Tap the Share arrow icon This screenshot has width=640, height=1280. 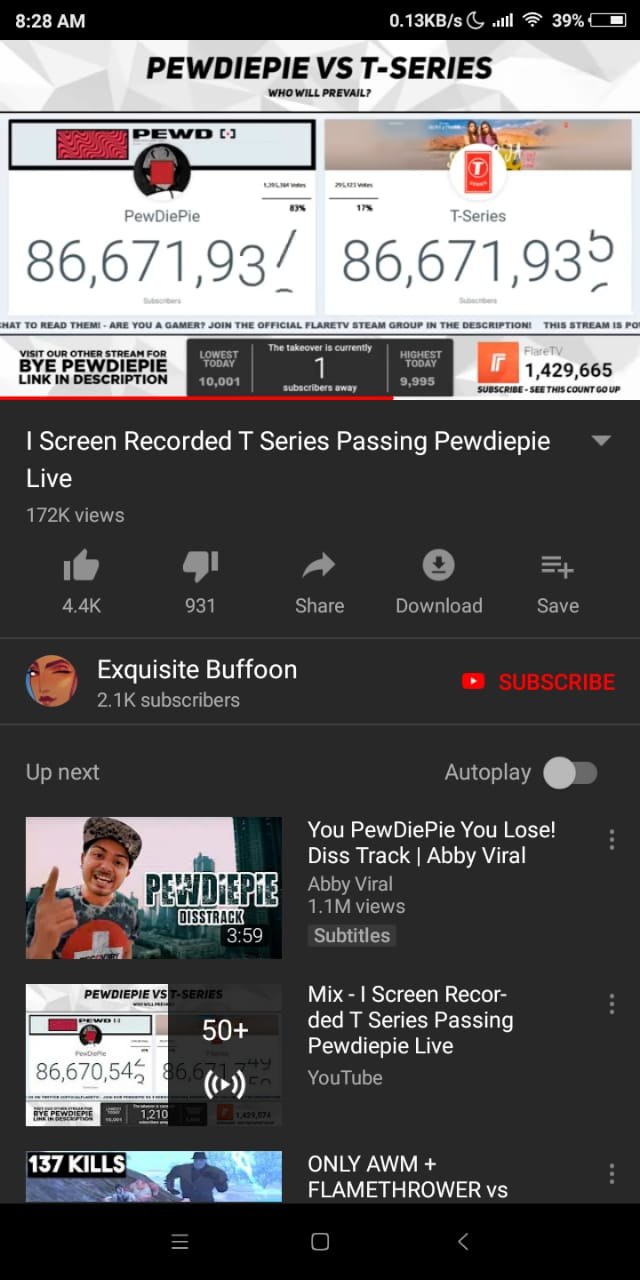319,567
